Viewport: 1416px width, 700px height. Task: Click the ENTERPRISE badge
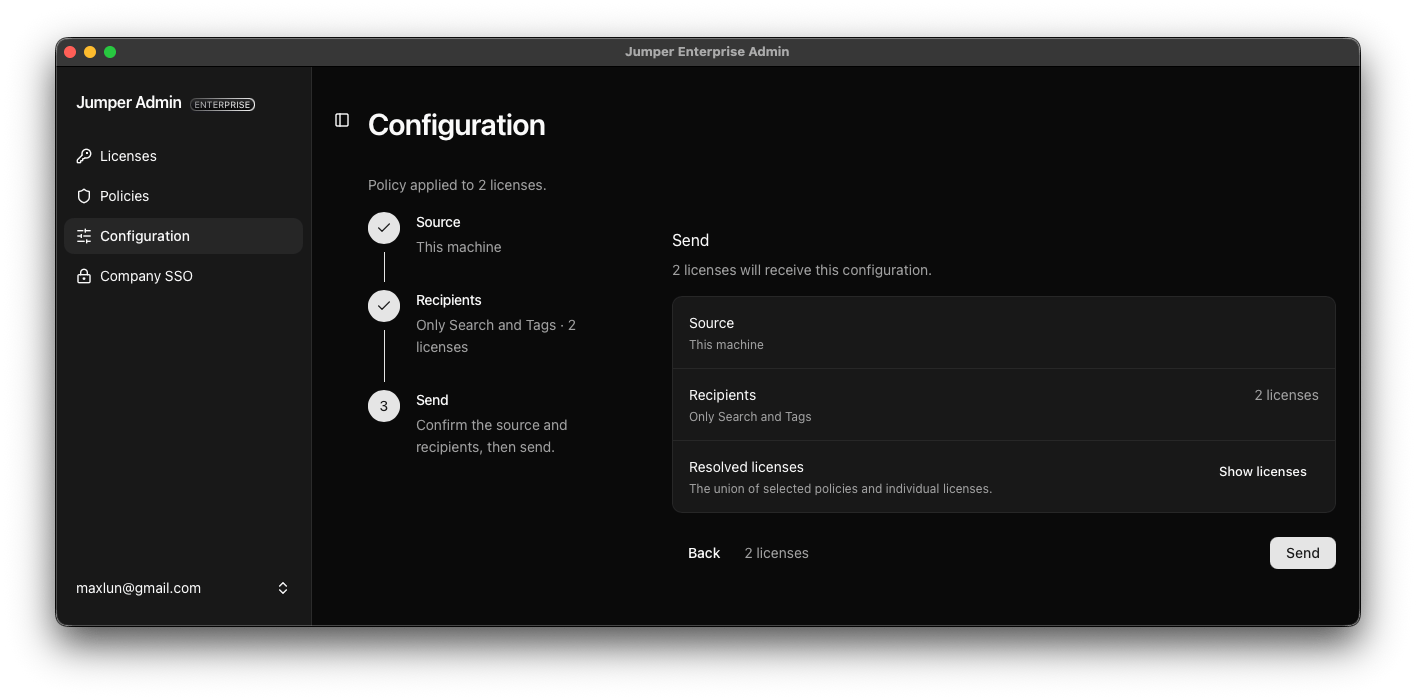[222, 104]
